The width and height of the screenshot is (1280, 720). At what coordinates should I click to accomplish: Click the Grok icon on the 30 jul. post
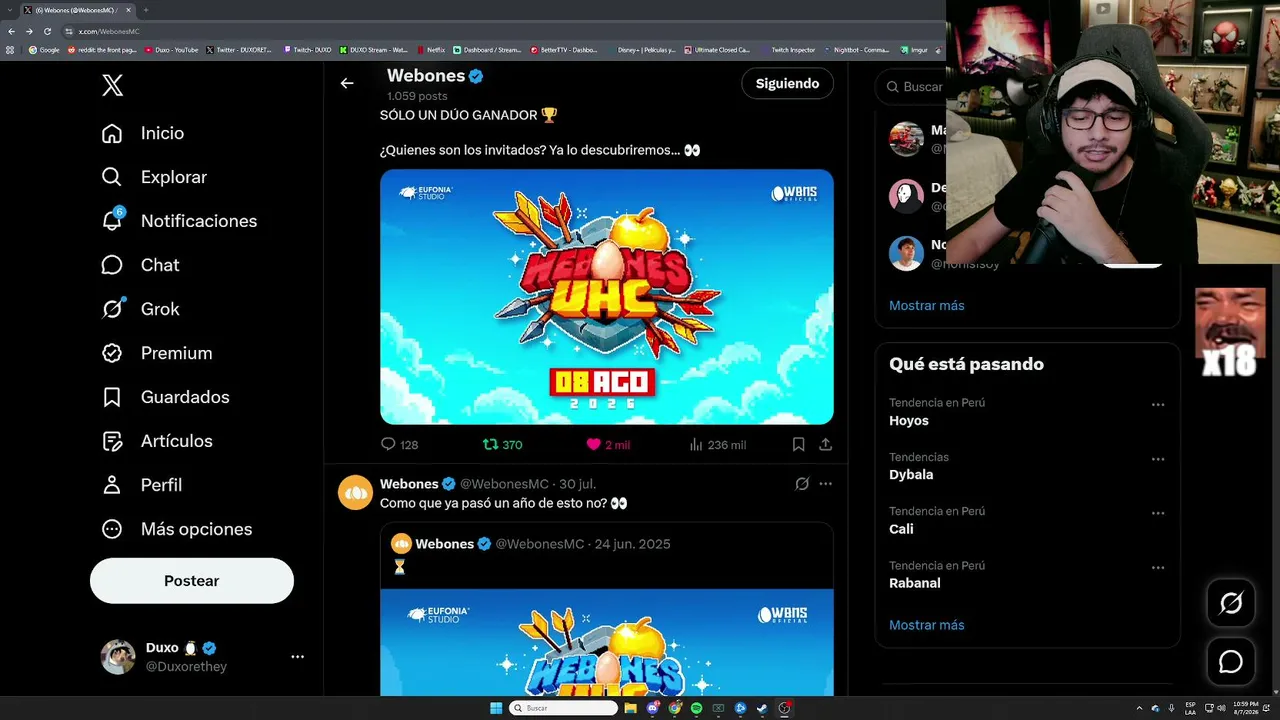[802, 484]
